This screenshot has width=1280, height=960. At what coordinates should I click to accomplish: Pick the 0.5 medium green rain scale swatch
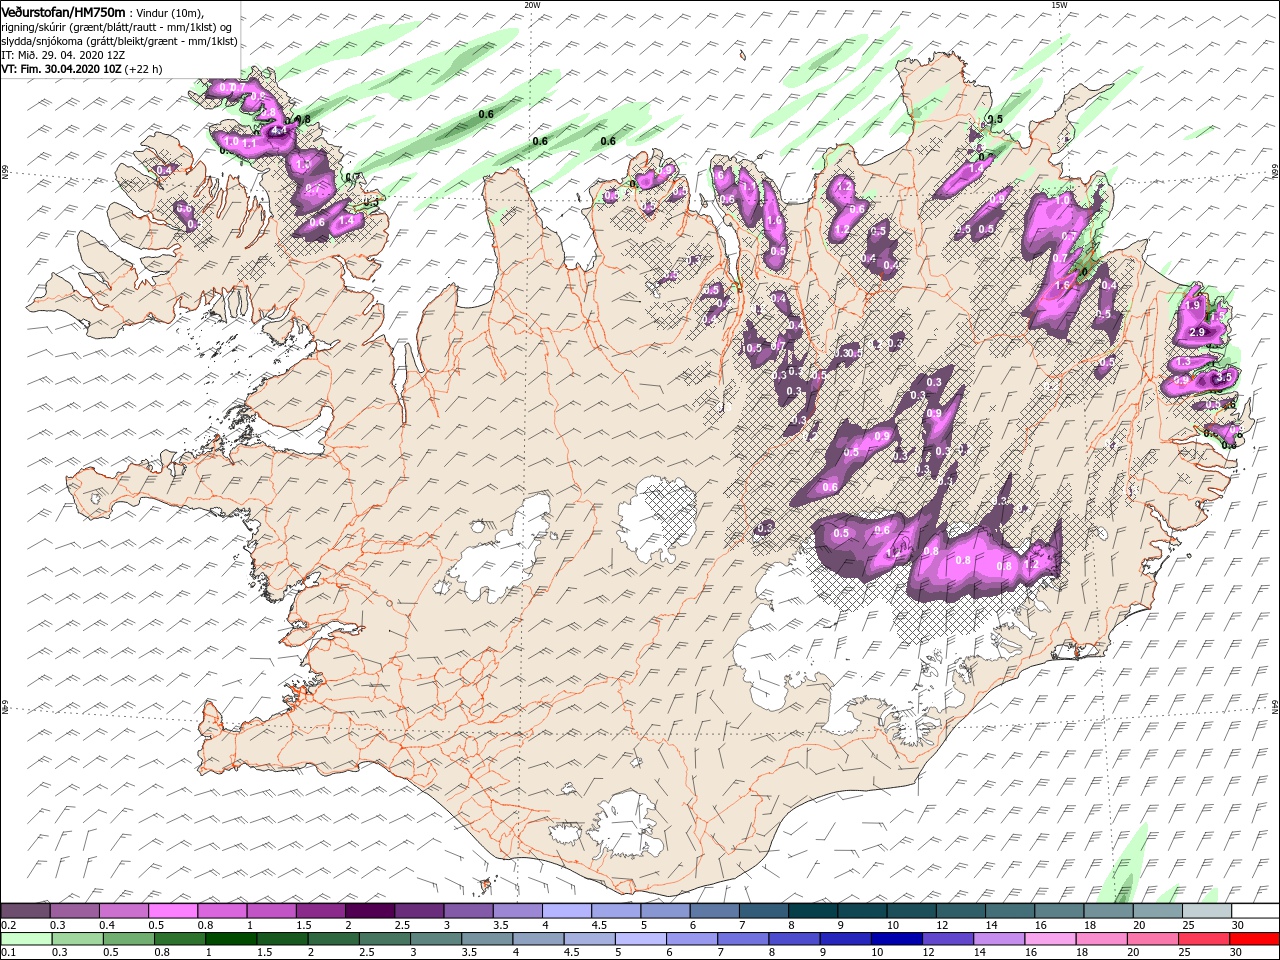tap(128, 939)
